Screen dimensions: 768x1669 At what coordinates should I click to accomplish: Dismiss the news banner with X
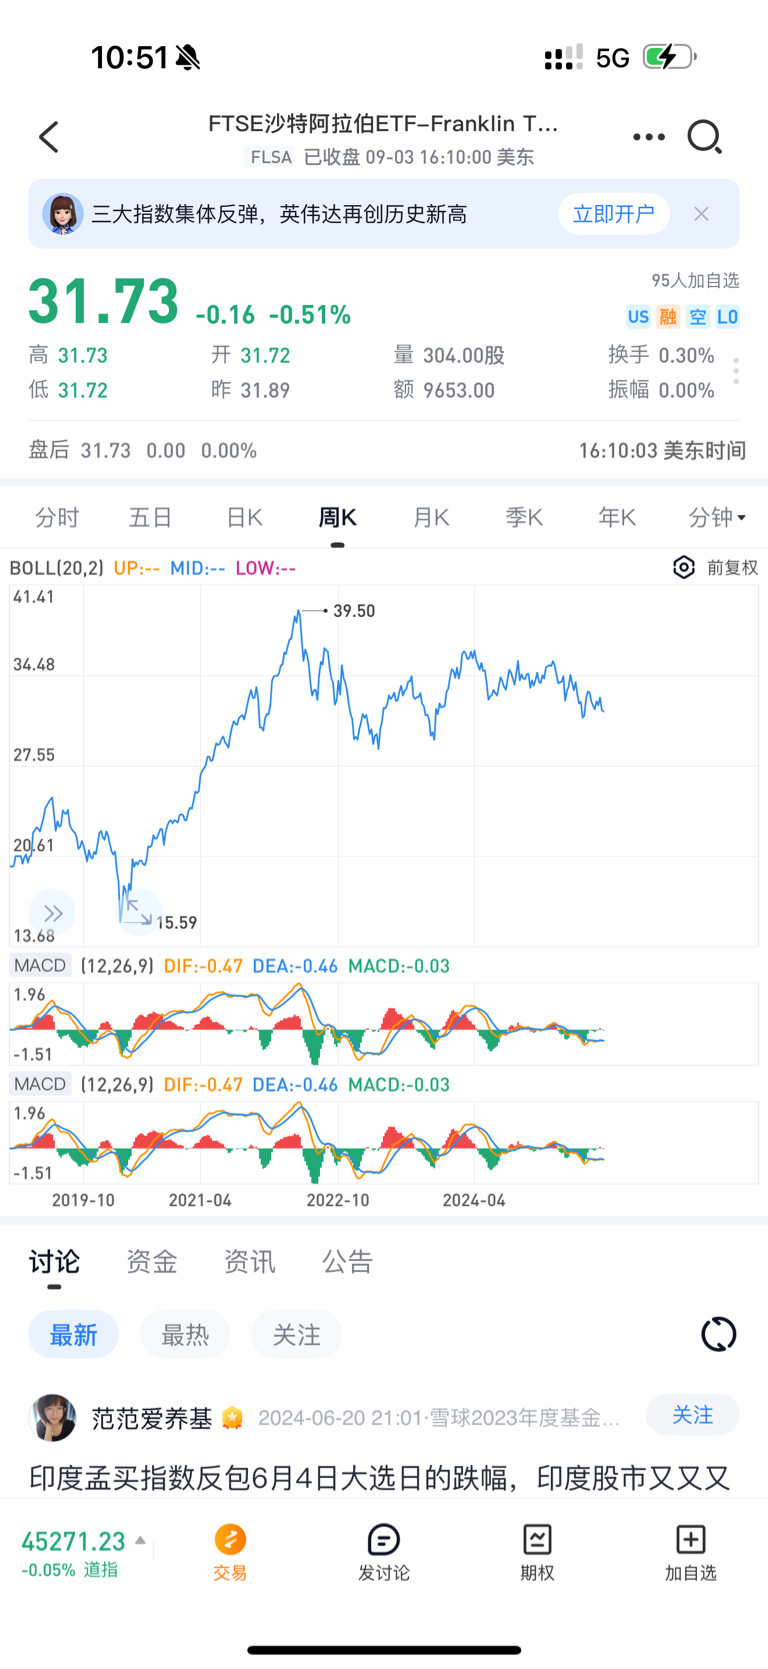(701, 214)
